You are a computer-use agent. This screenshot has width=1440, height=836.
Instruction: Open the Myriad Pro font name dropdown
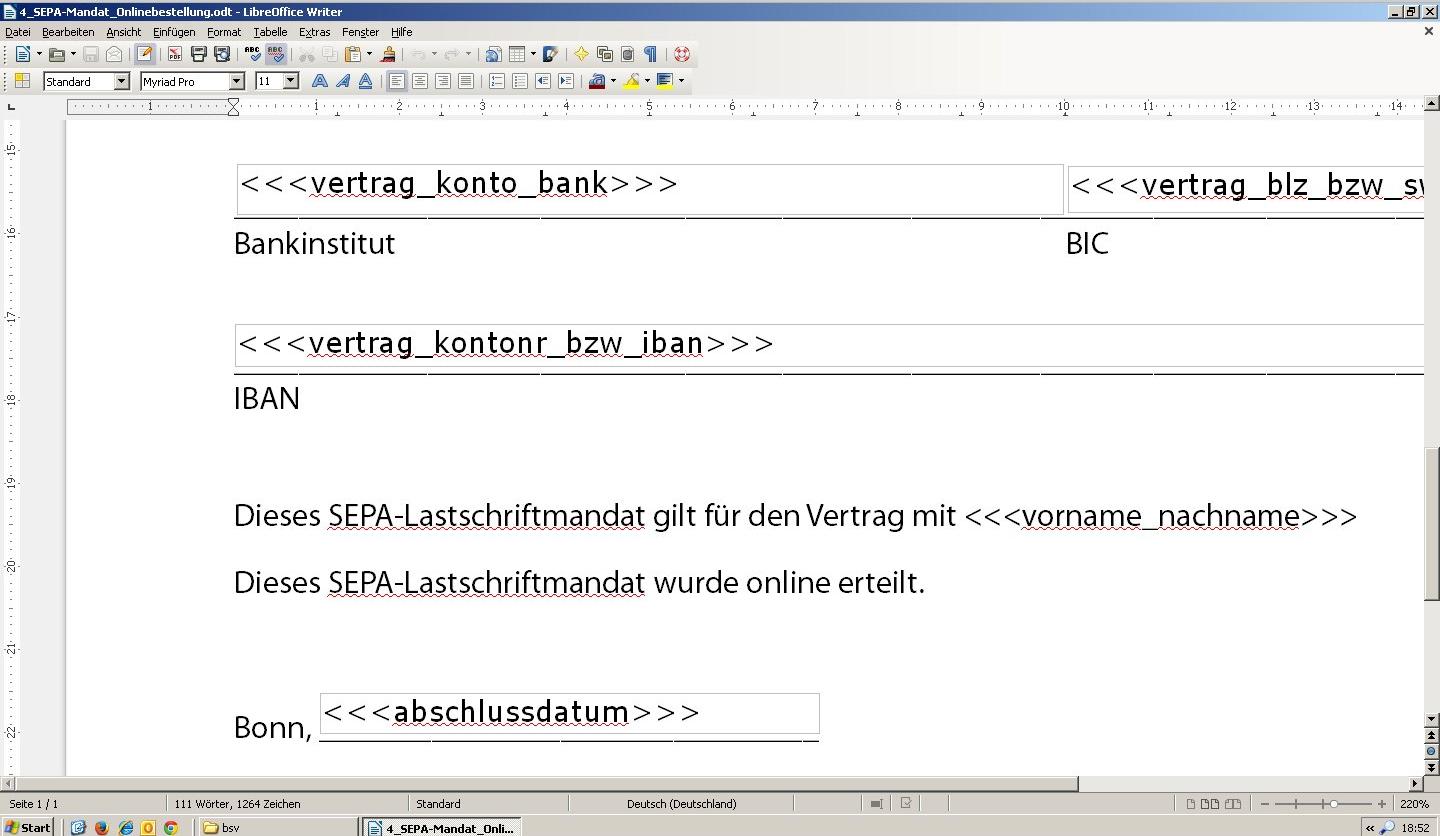coord(237,81)
